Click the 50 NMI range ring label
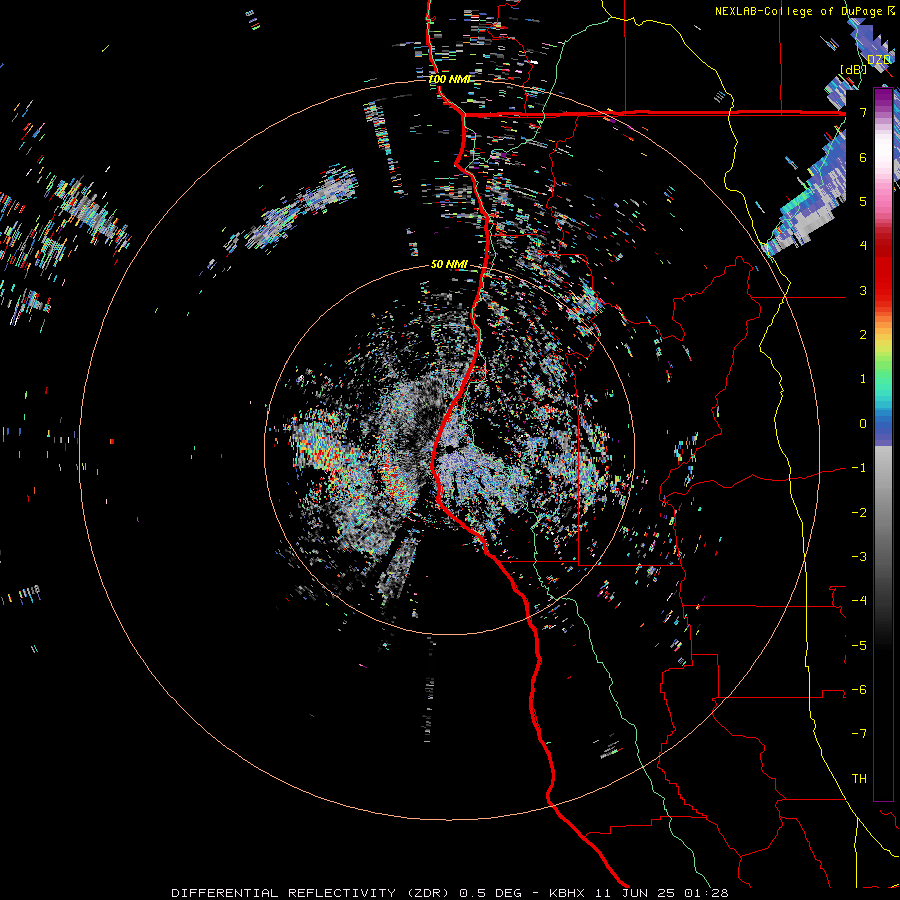 (x=449, y=264)
